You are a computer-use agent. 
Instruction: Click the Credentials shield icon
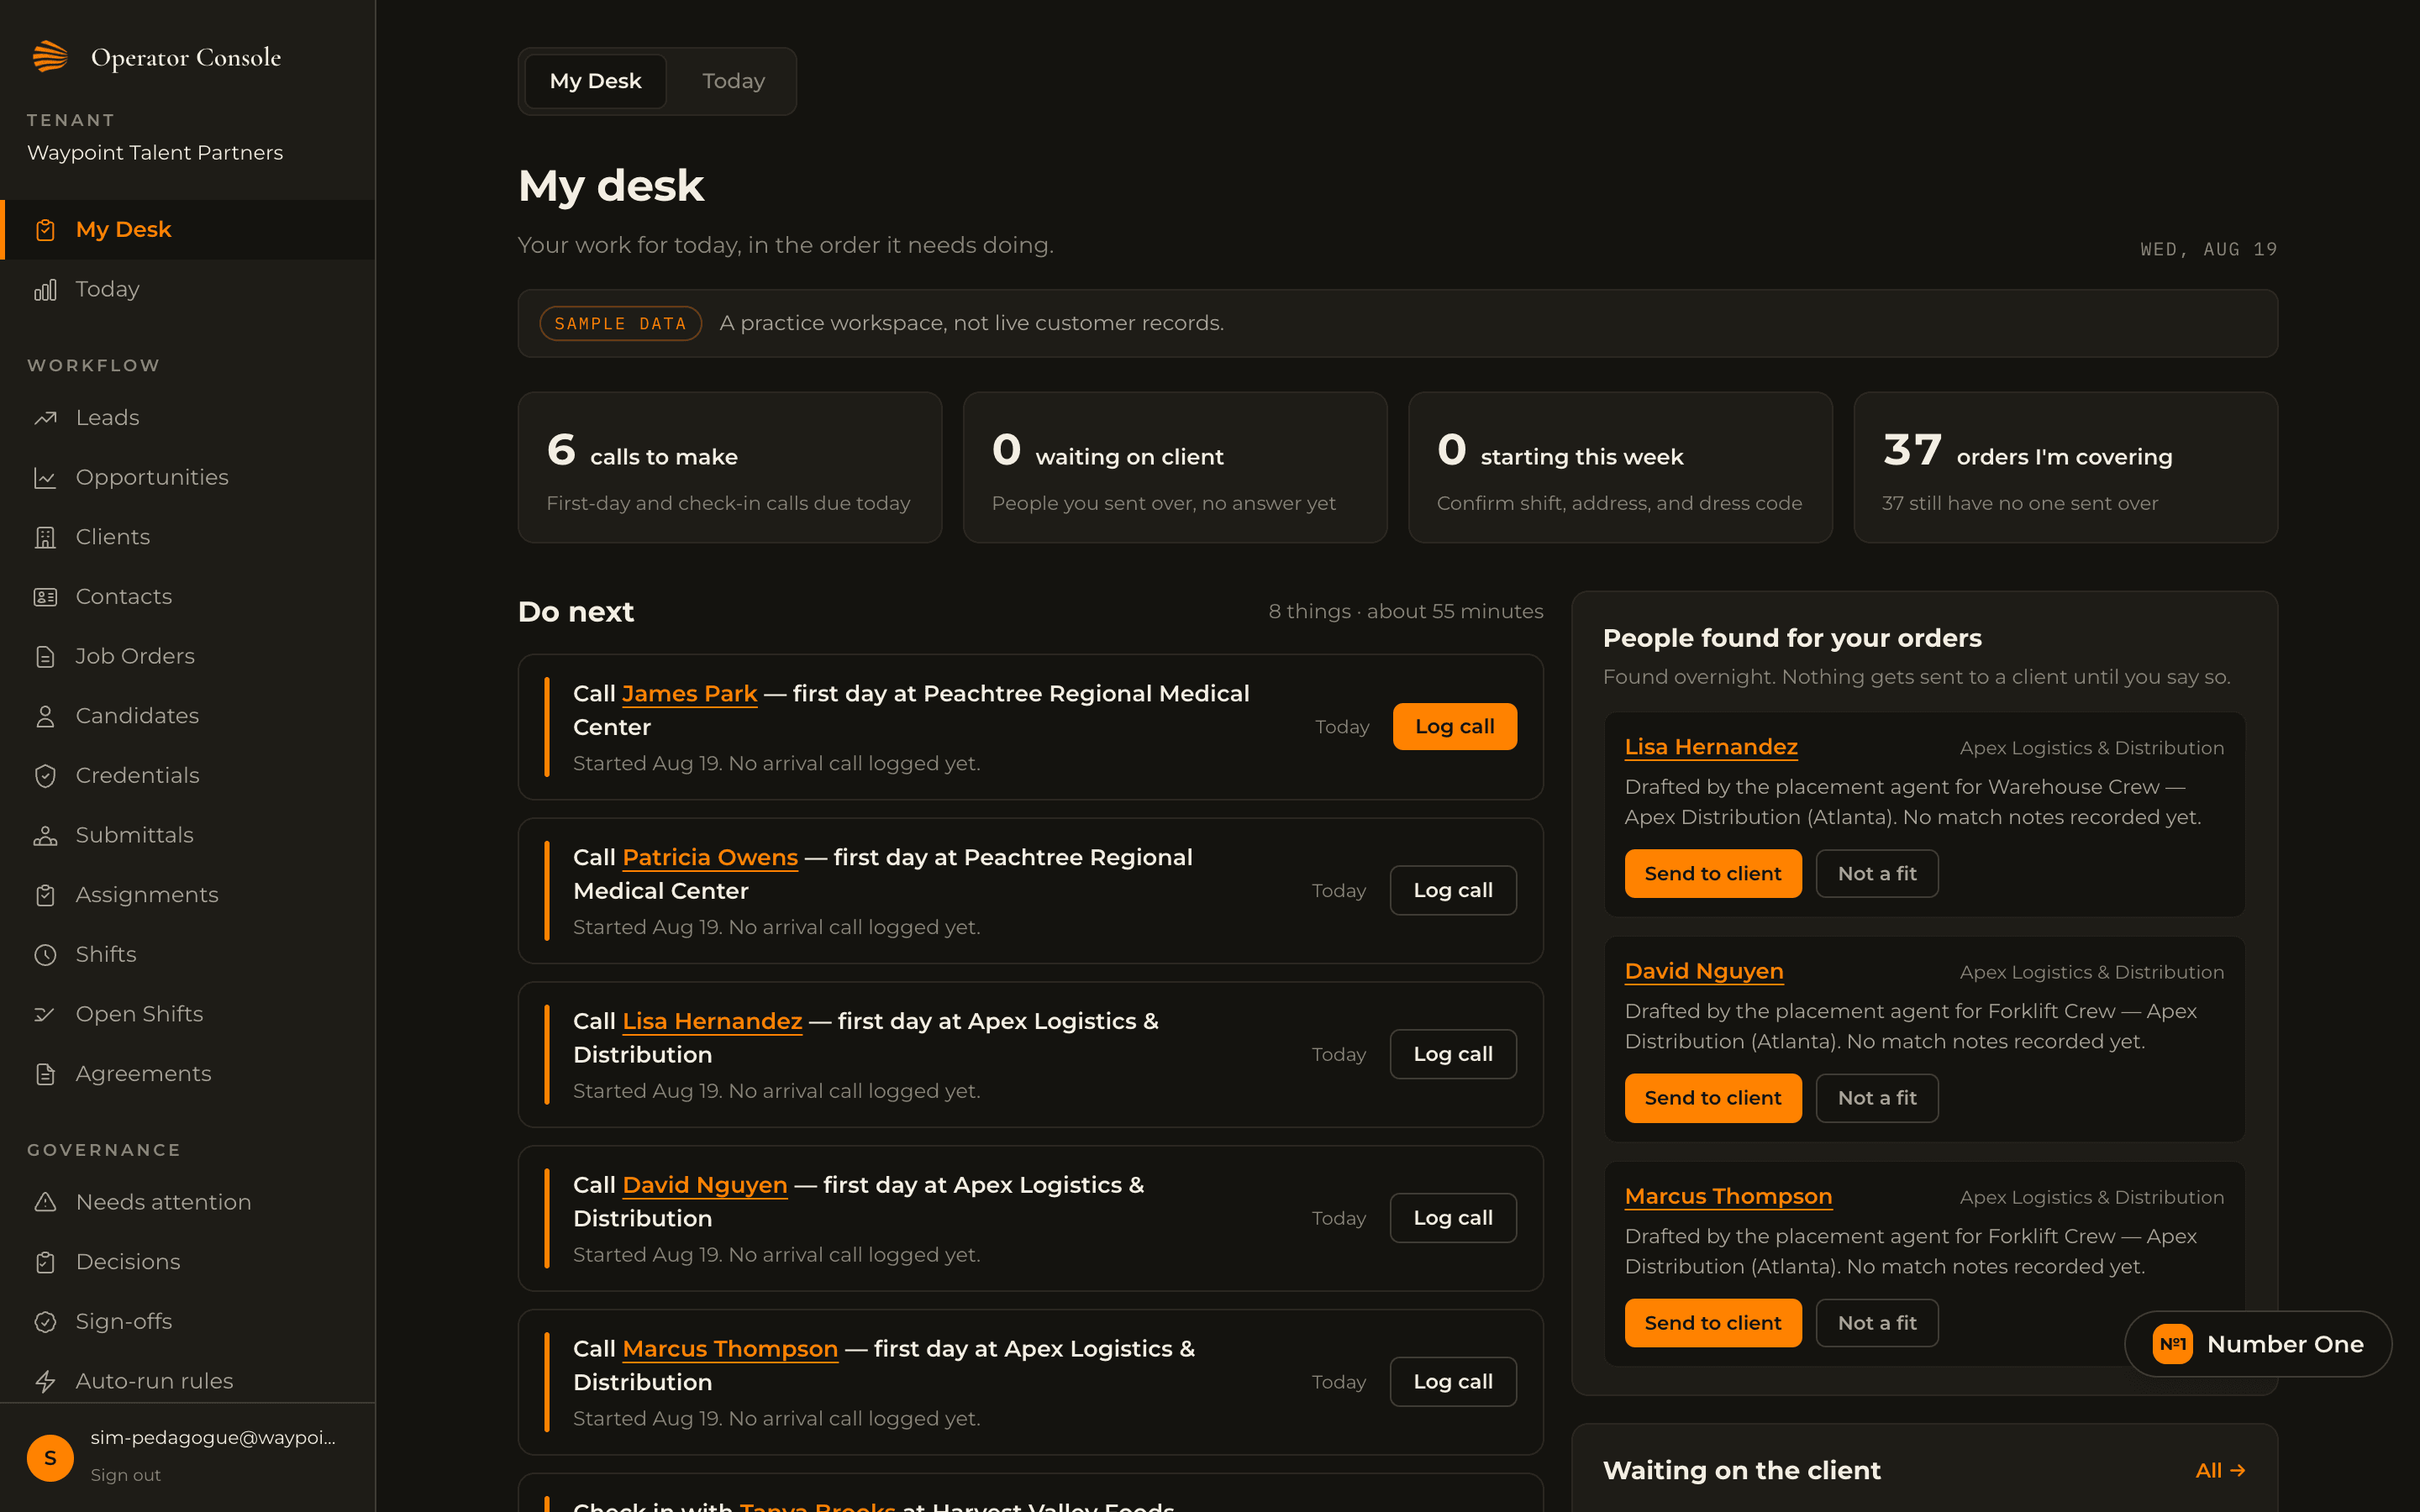45,776
